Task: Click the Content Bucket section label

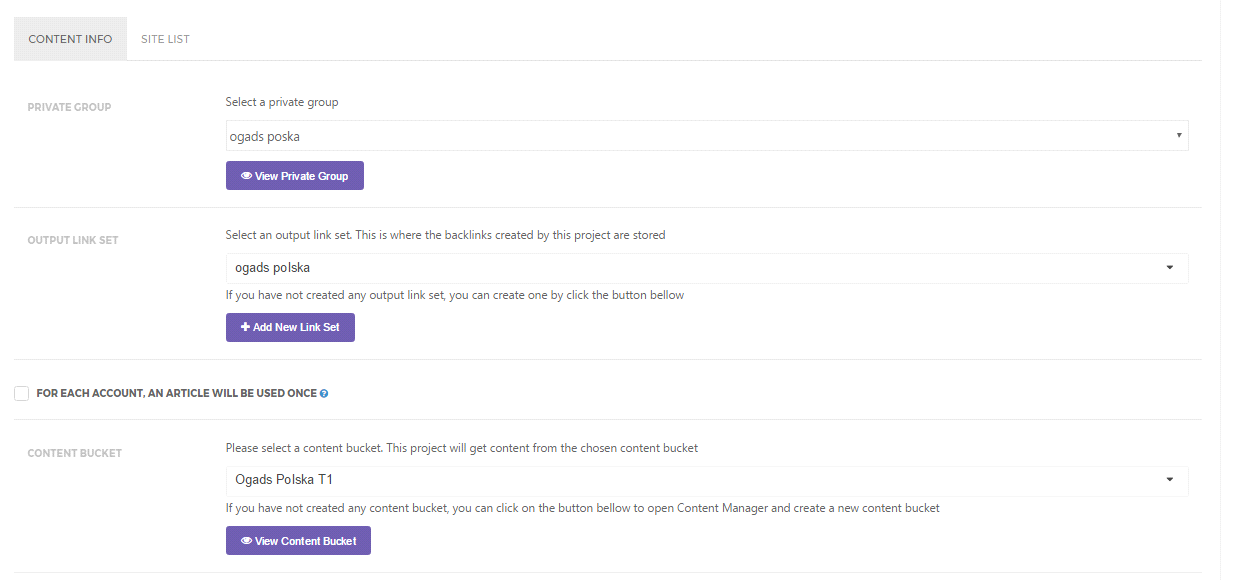Action: click(x=74, y=453)
